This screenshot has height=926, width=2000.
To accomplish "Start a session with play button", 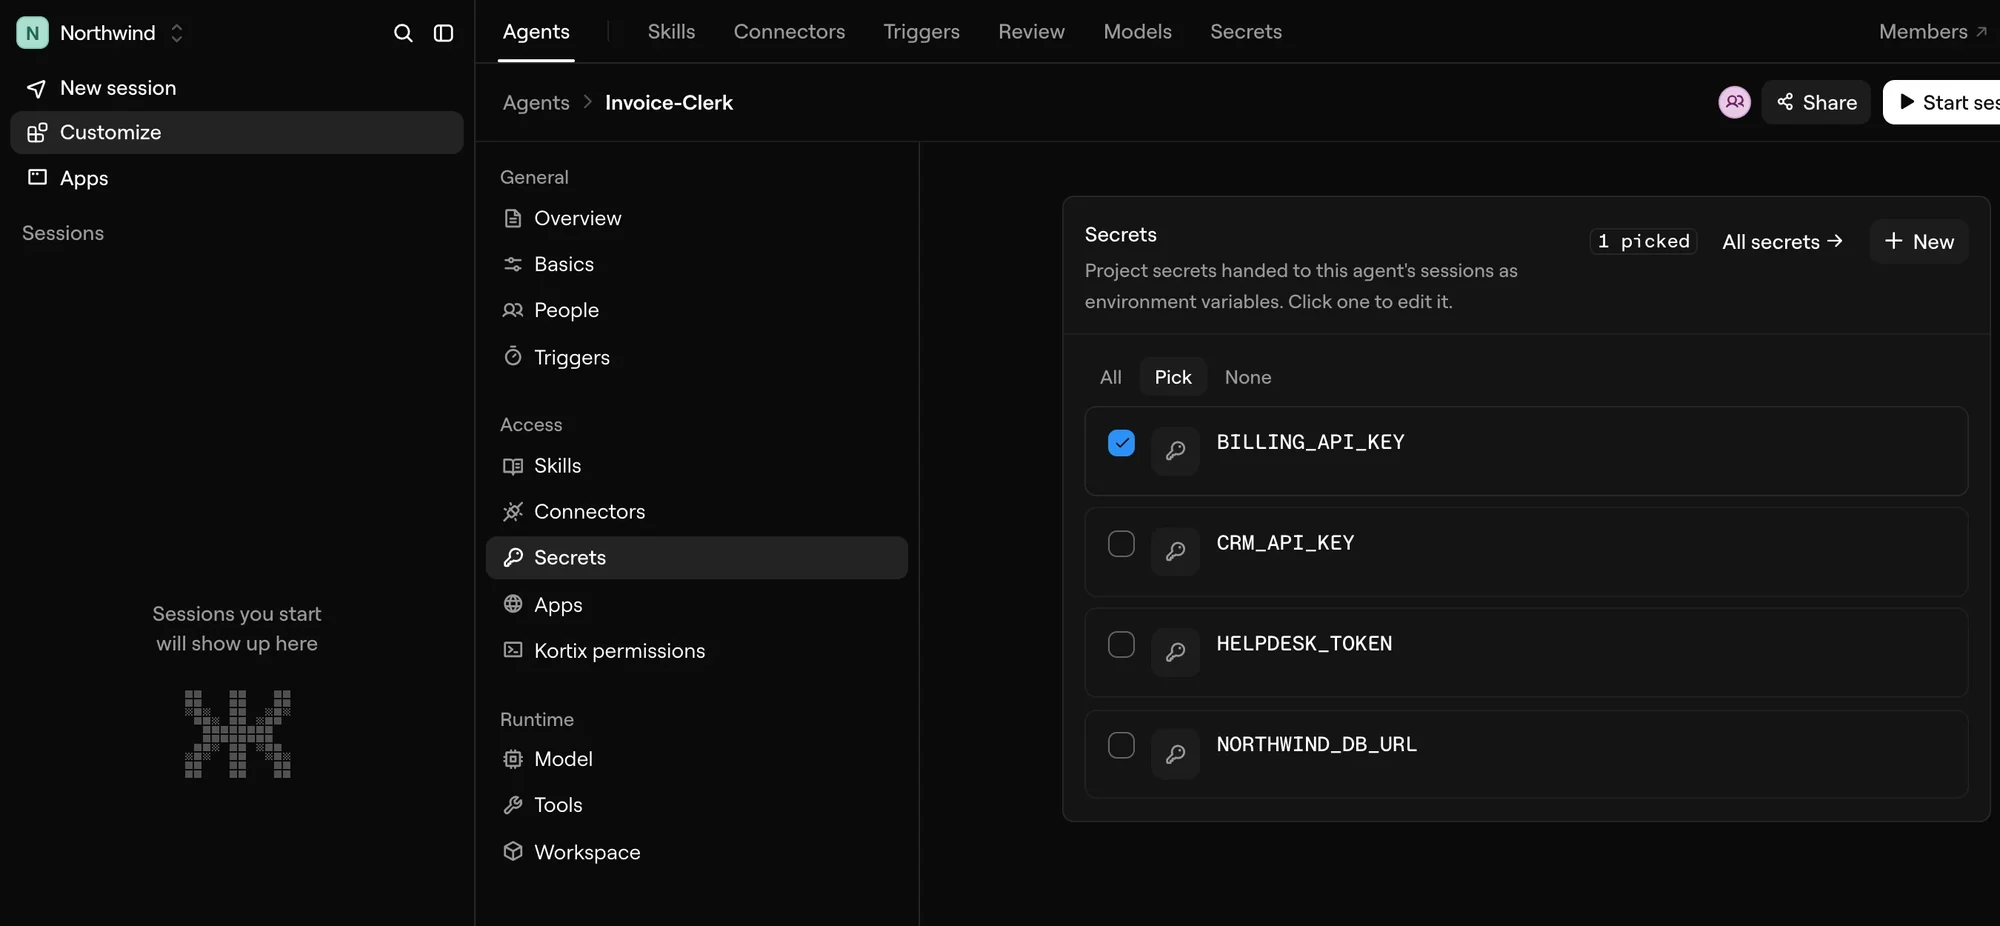I will point(1942,102).
